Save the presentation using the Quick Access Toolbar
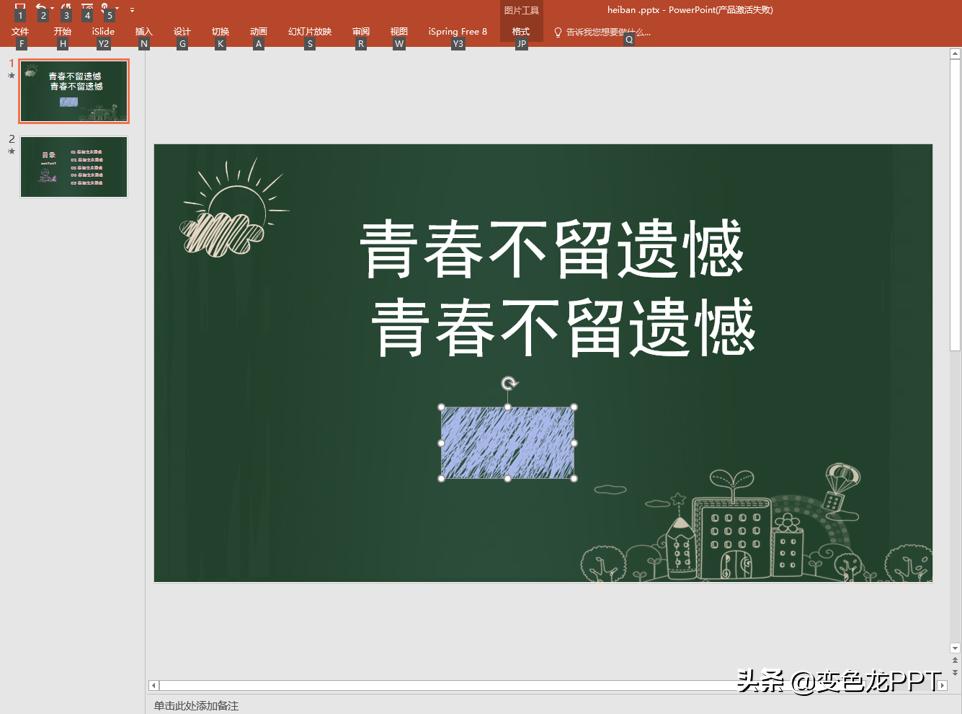Image resolution: width=962 pixels, height=714 pixels. (x=20, y=6)
